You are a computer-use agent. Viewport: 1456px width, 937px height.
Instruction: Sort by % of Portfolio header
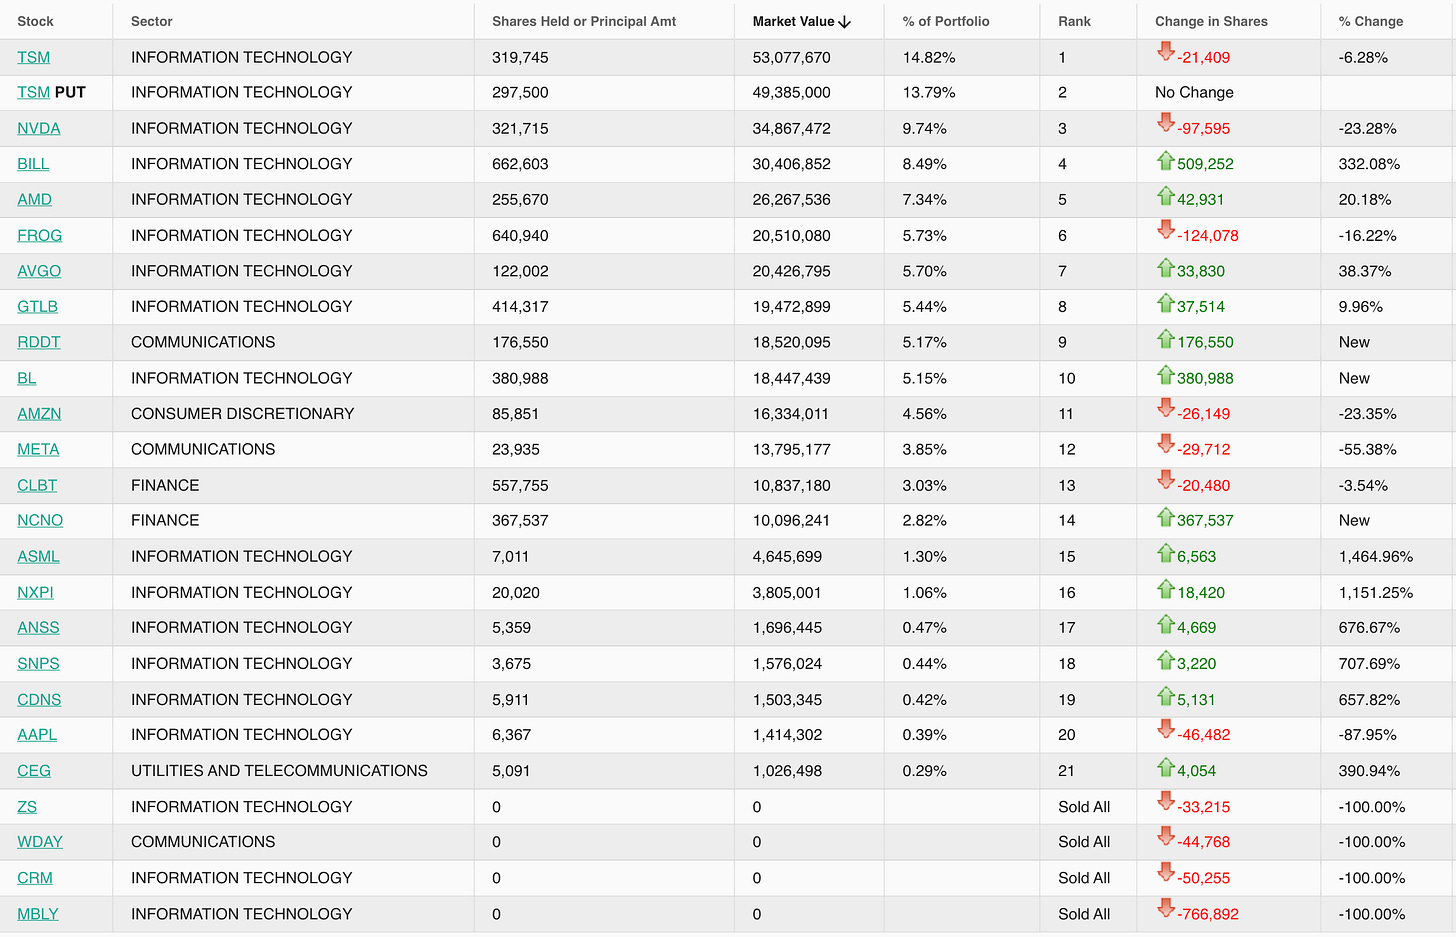click(x=946, y=21)
